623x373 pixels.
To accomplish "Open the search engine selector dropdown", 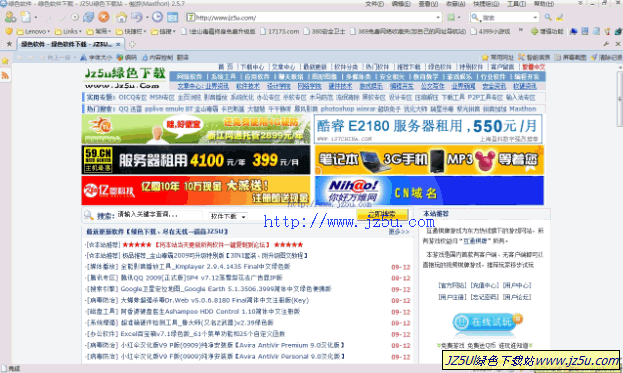I will coord(476,17).
